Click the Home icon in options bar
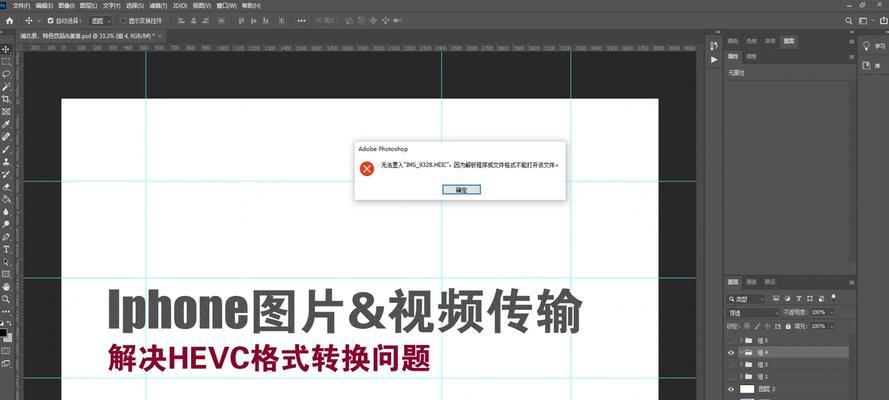The image size is (889, 400). pos(10,20)
